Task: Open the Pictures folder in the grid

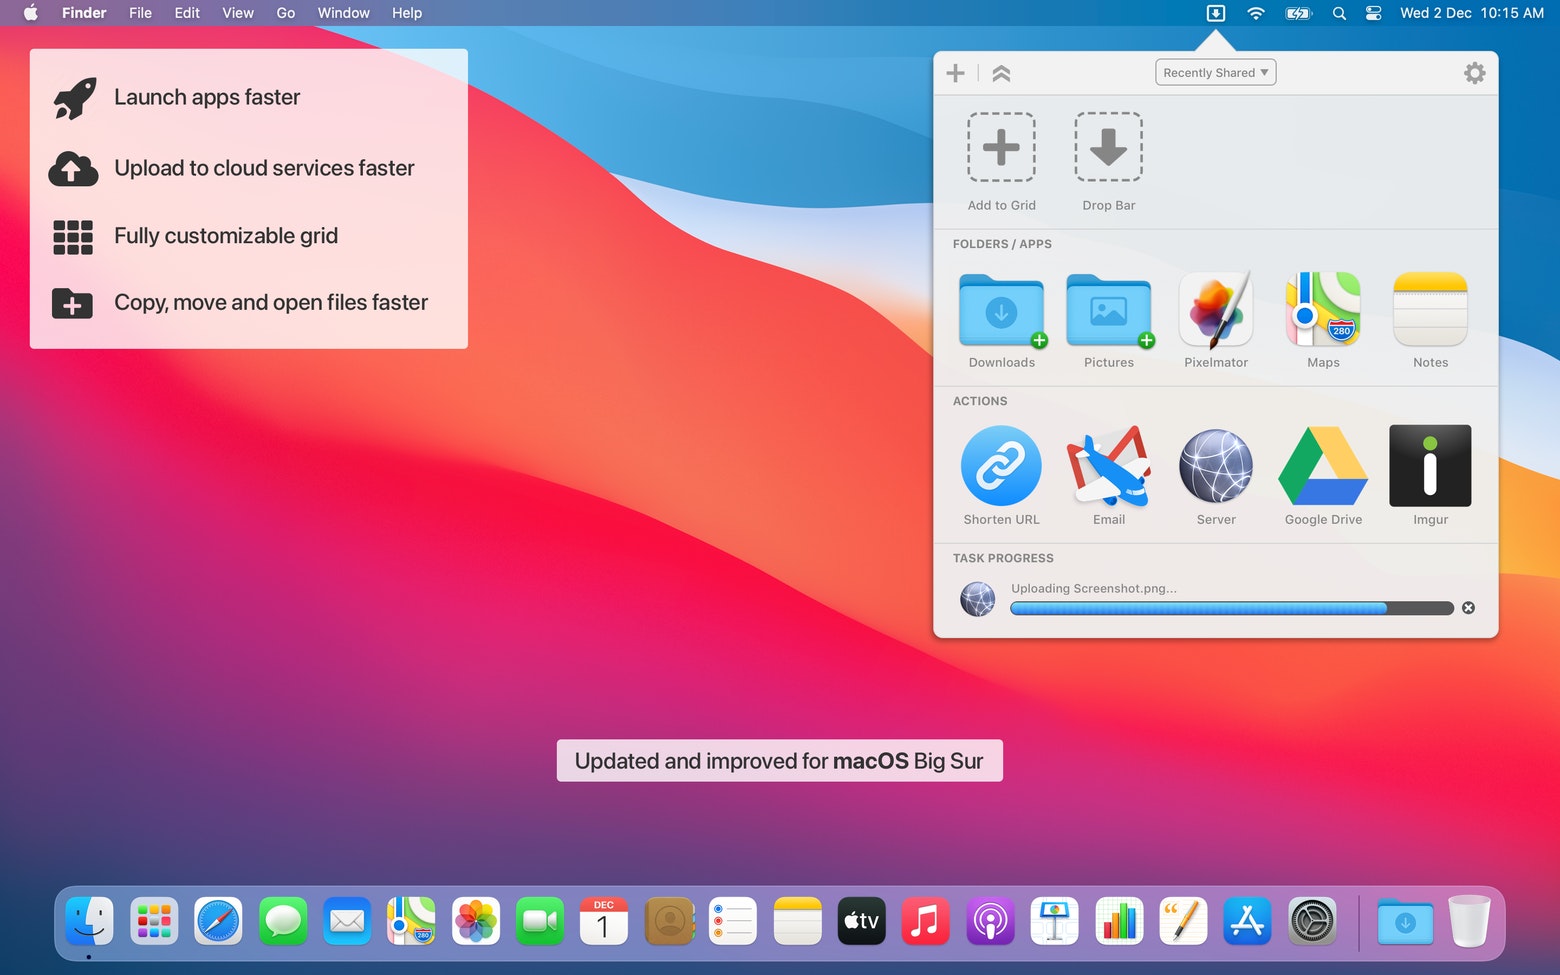Action: pos(1108,310)
